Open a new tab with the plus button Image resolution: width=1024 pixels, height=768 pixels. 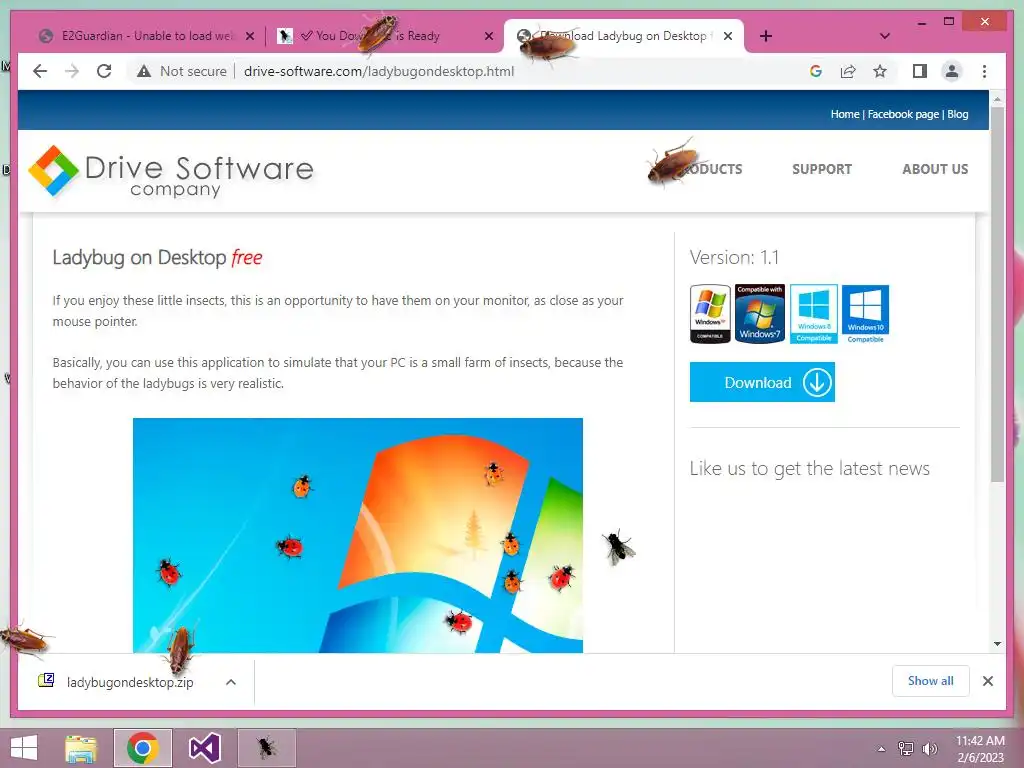(x=766, y=36)
